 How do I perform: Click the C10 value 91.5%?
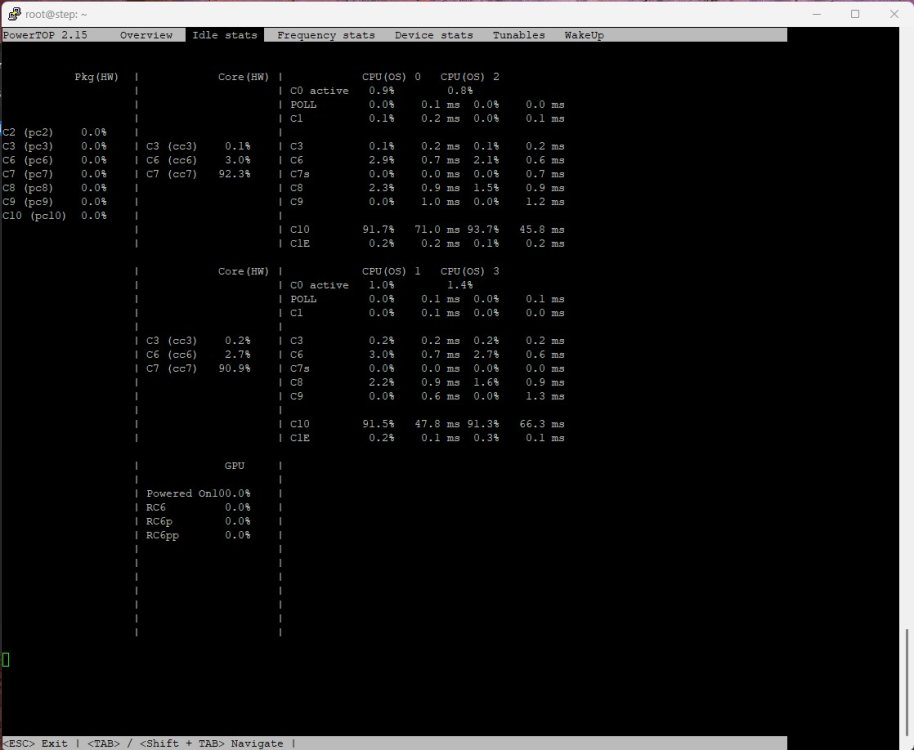coord(378,424)
